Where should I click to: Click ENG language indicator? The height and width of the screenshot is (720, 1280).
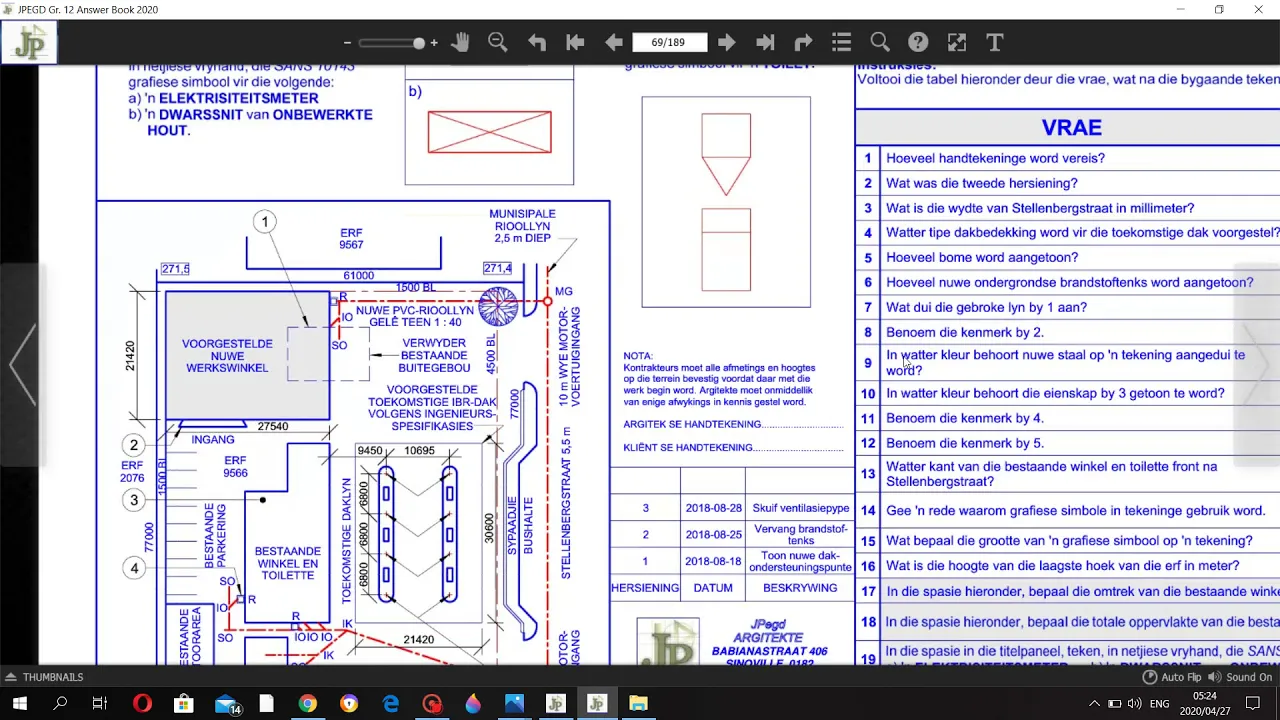[1160, 704]
